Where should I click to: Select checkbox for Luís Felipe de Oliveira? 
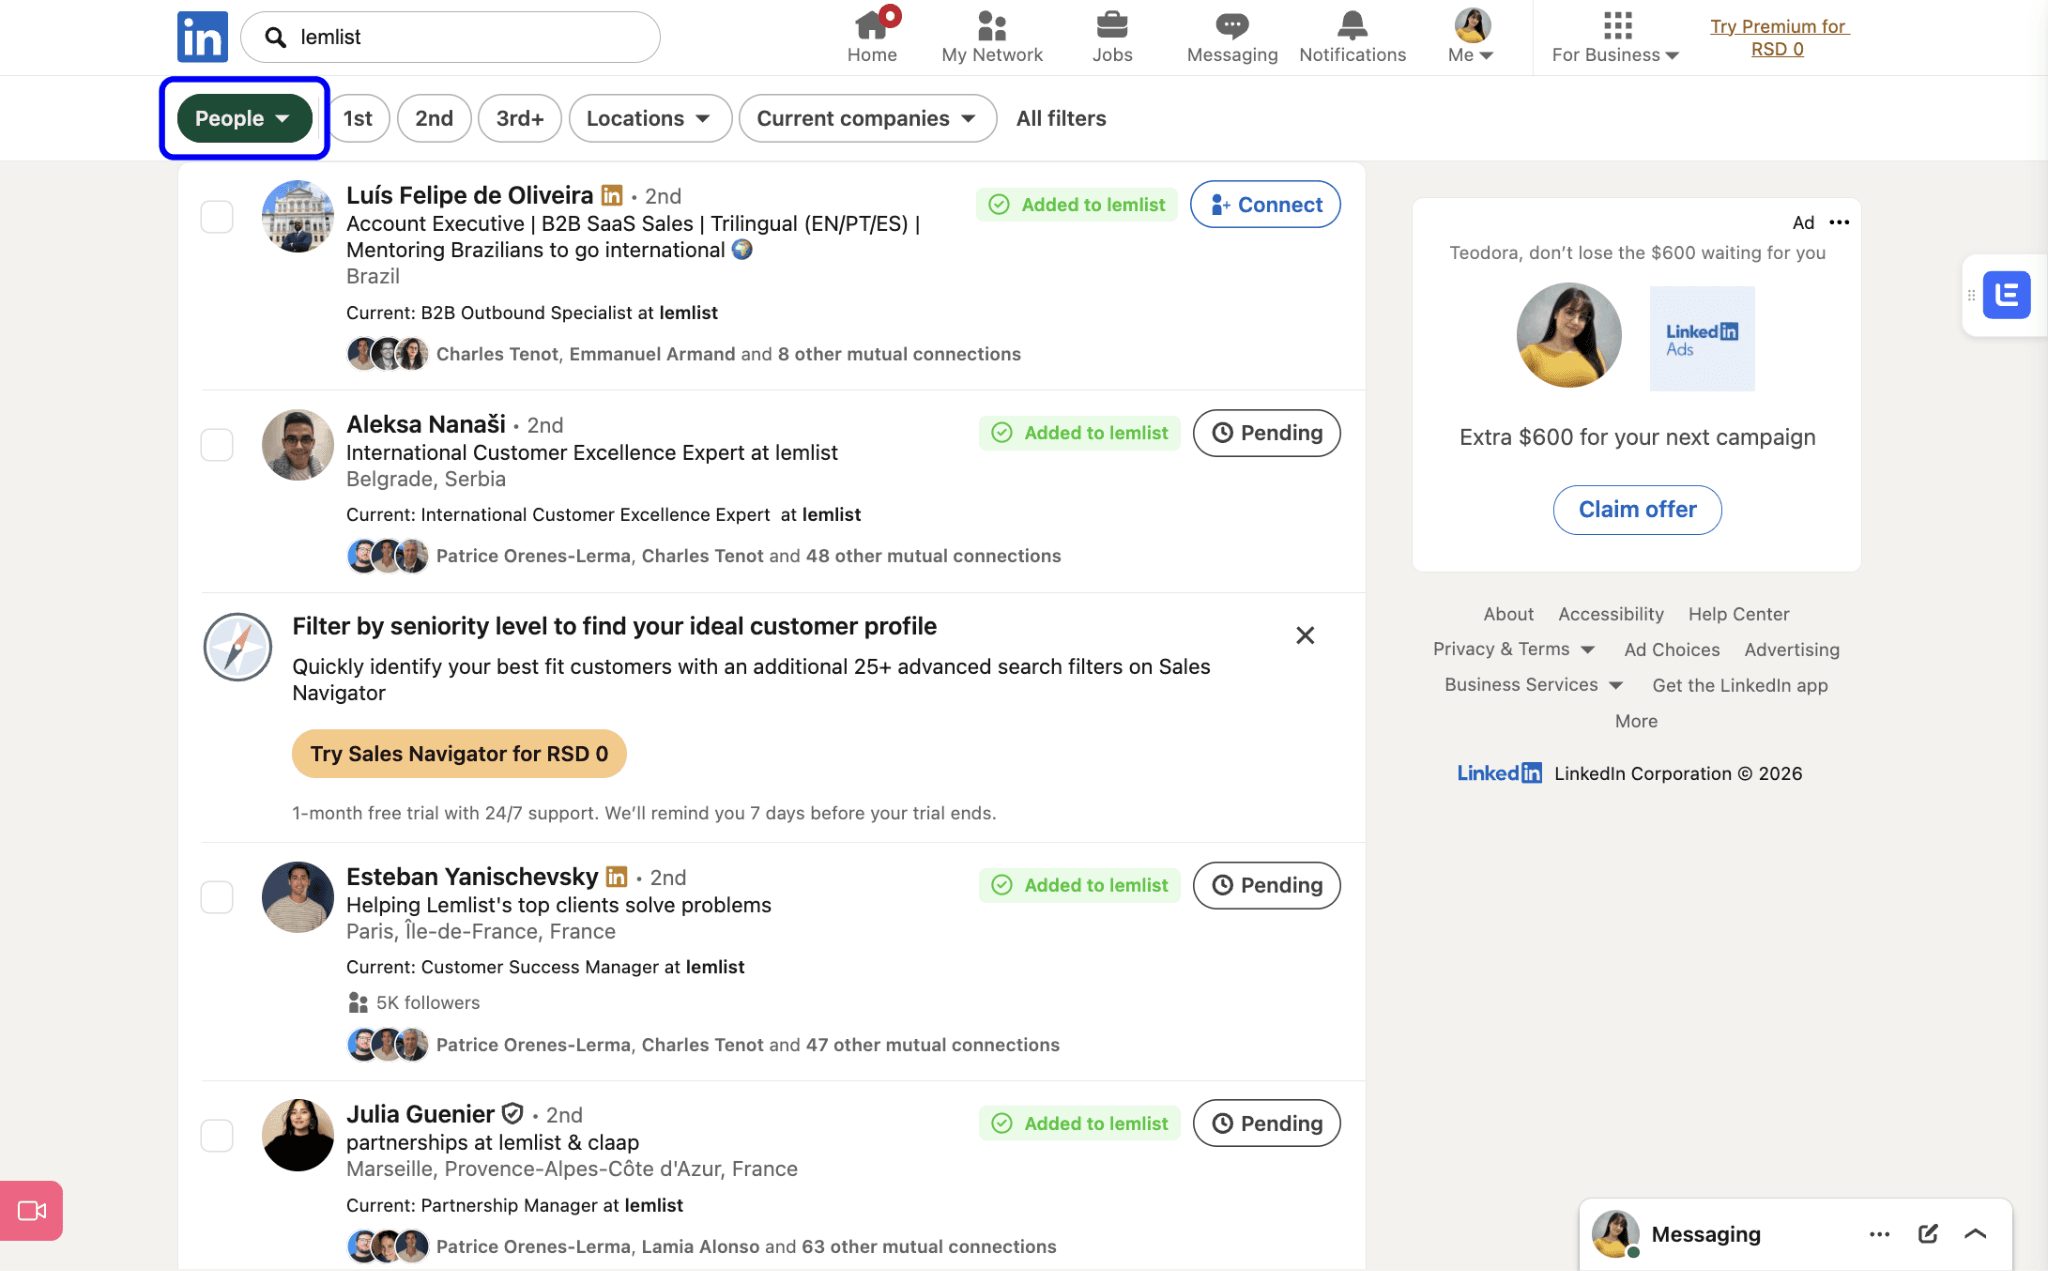pos(217,216)
